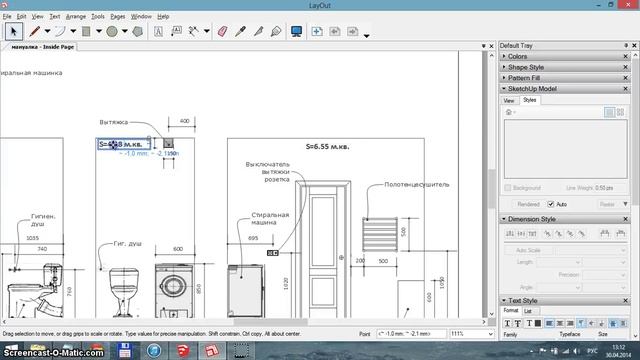Select the Polygon tool
The image size is (640, 360).
[138, 31]
